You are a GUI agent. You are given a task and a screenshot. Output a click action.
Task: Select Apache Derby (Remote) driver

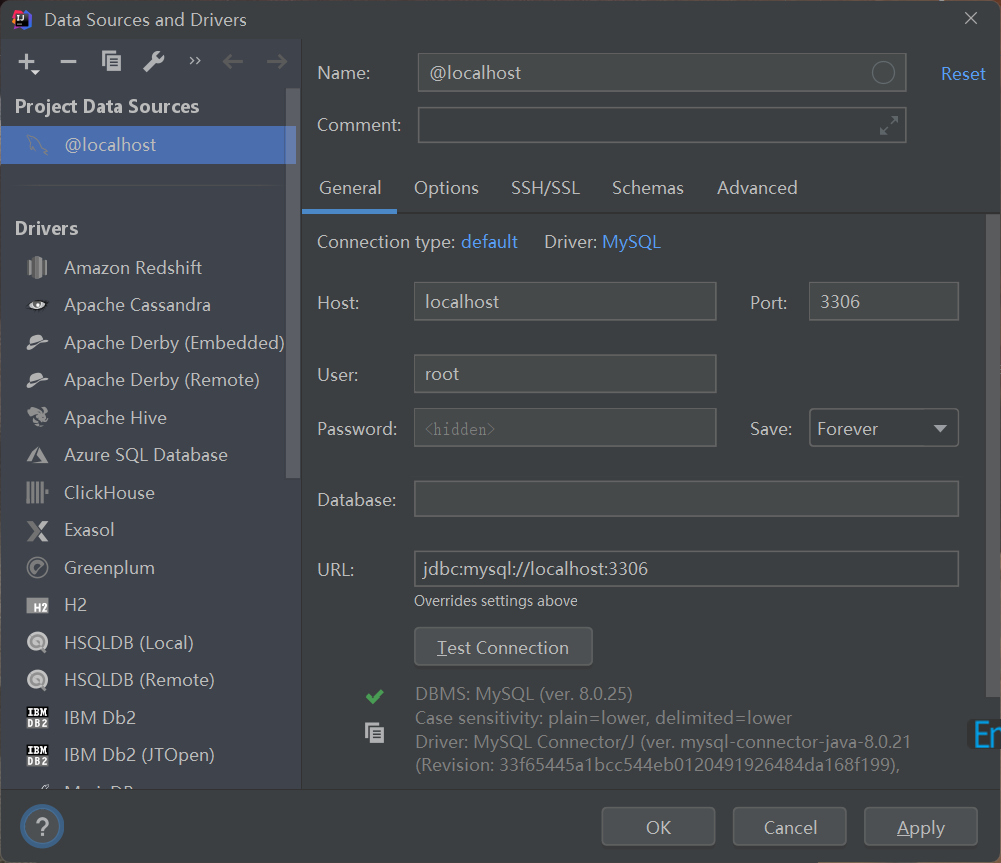162,380
